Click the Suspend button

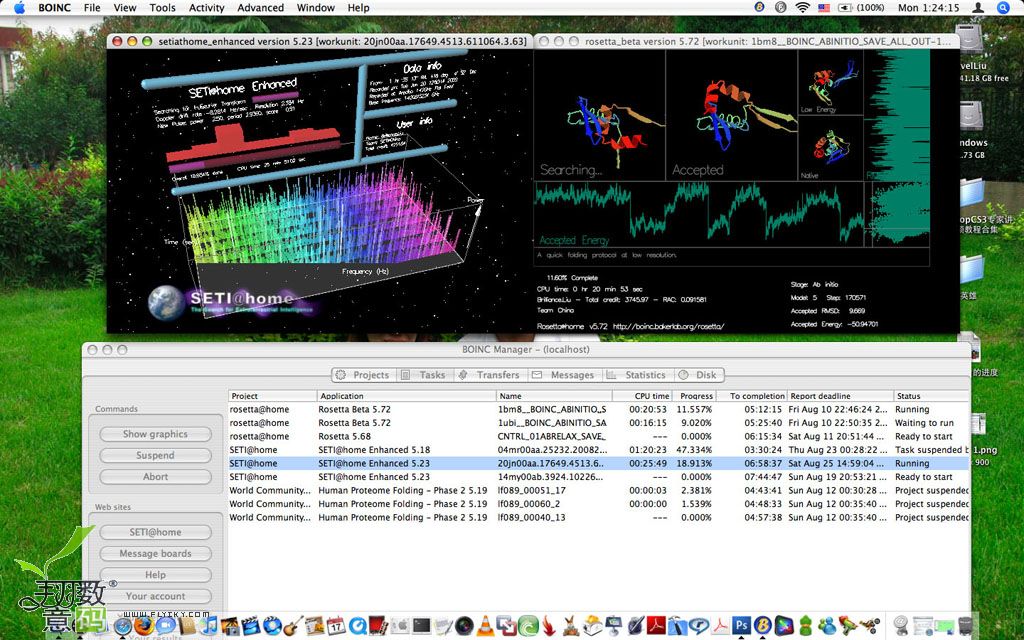[x=155, y=455]
